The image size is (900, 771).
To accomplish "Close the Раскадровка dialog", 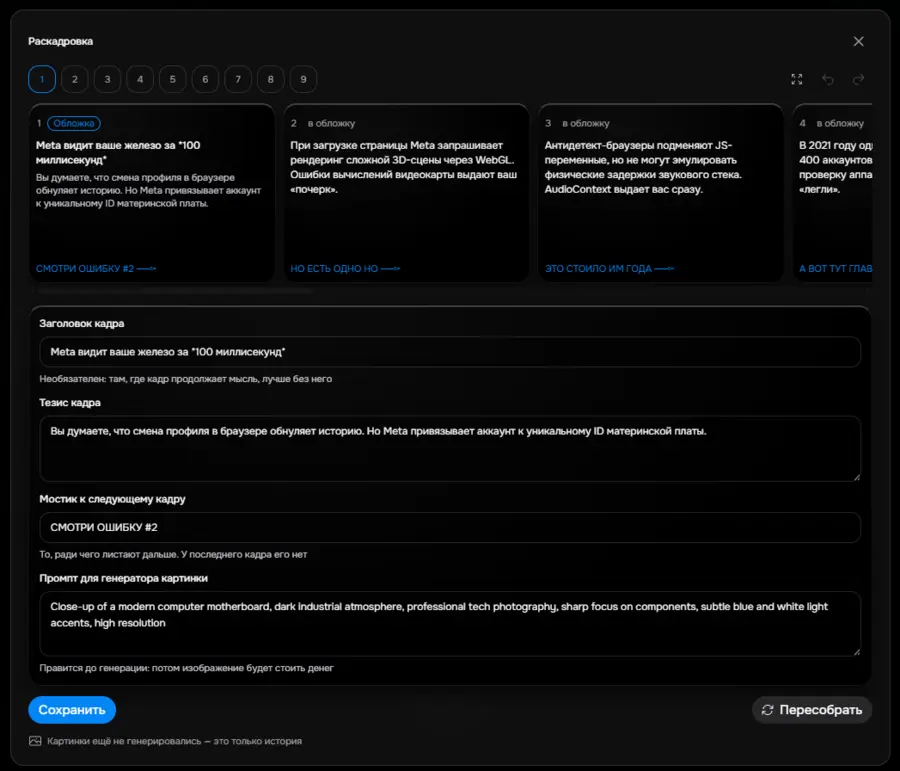I will (x=858, y=41).
